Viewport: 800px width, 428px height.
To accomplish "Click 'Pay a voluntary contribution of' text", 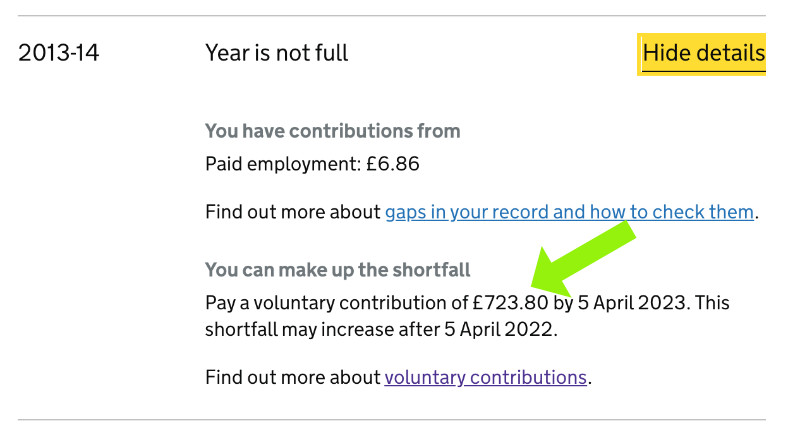I will 337,302.
